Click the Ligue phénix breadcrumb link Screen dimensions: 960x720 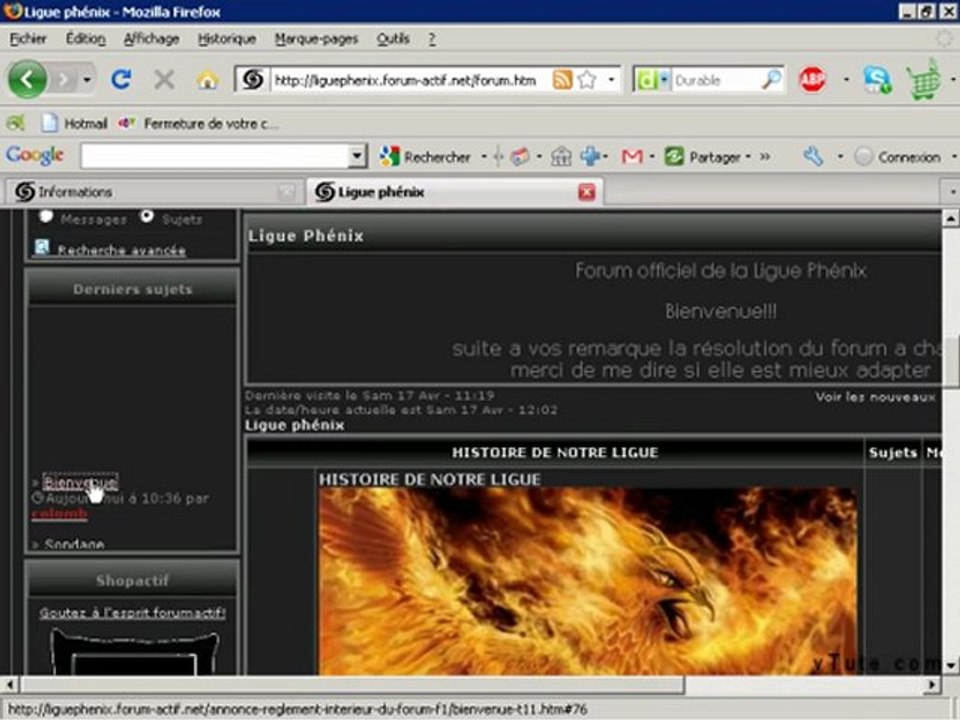[x=294, y=426]
